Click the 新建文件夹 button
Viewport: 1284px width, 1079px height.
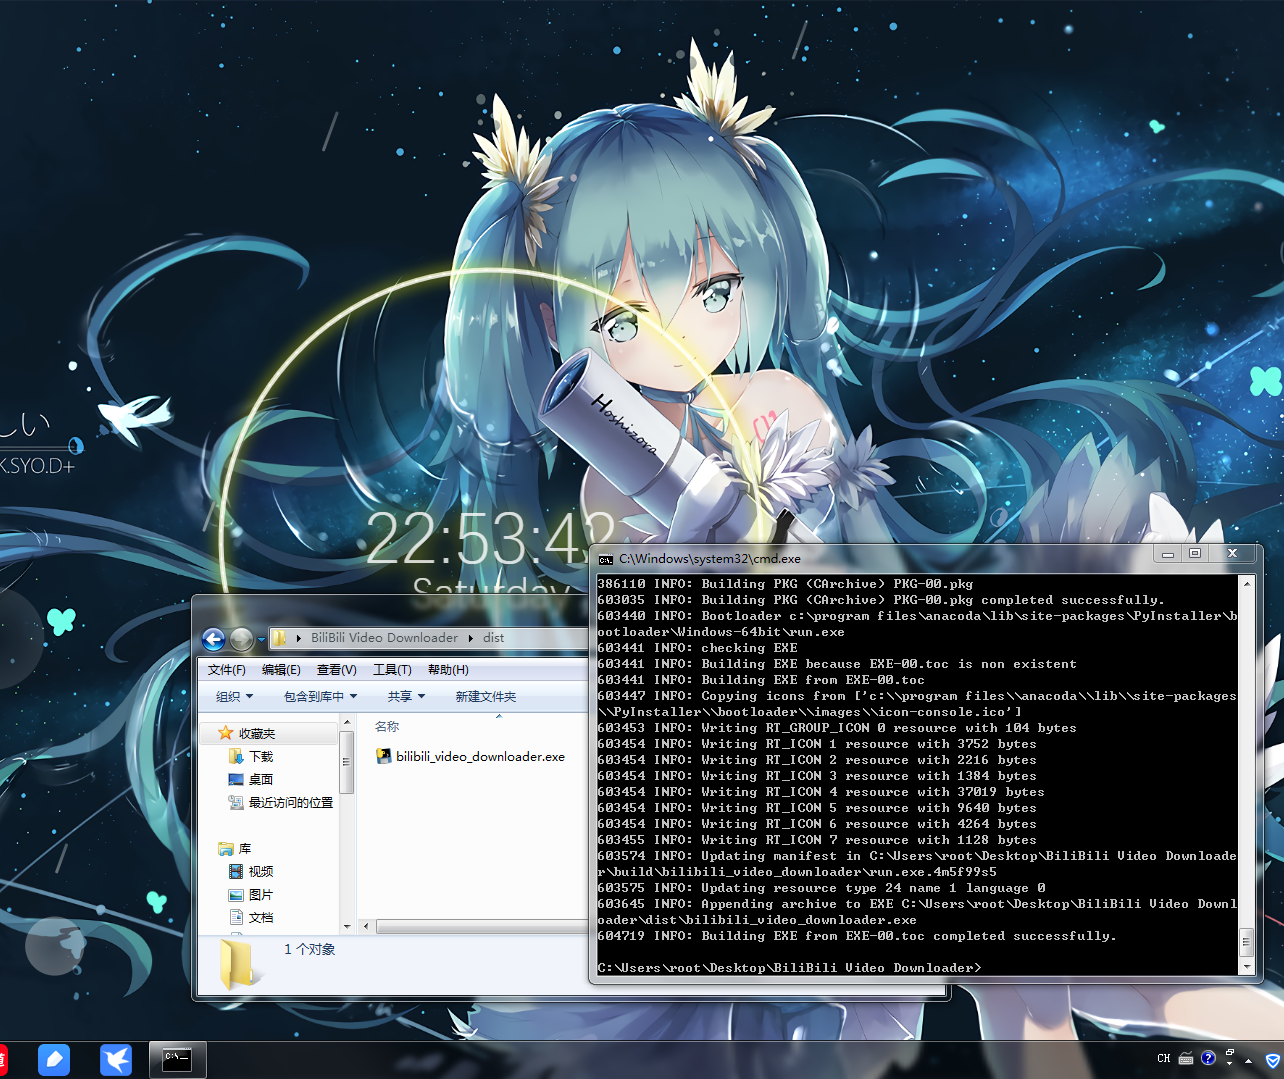pos(486,697)
